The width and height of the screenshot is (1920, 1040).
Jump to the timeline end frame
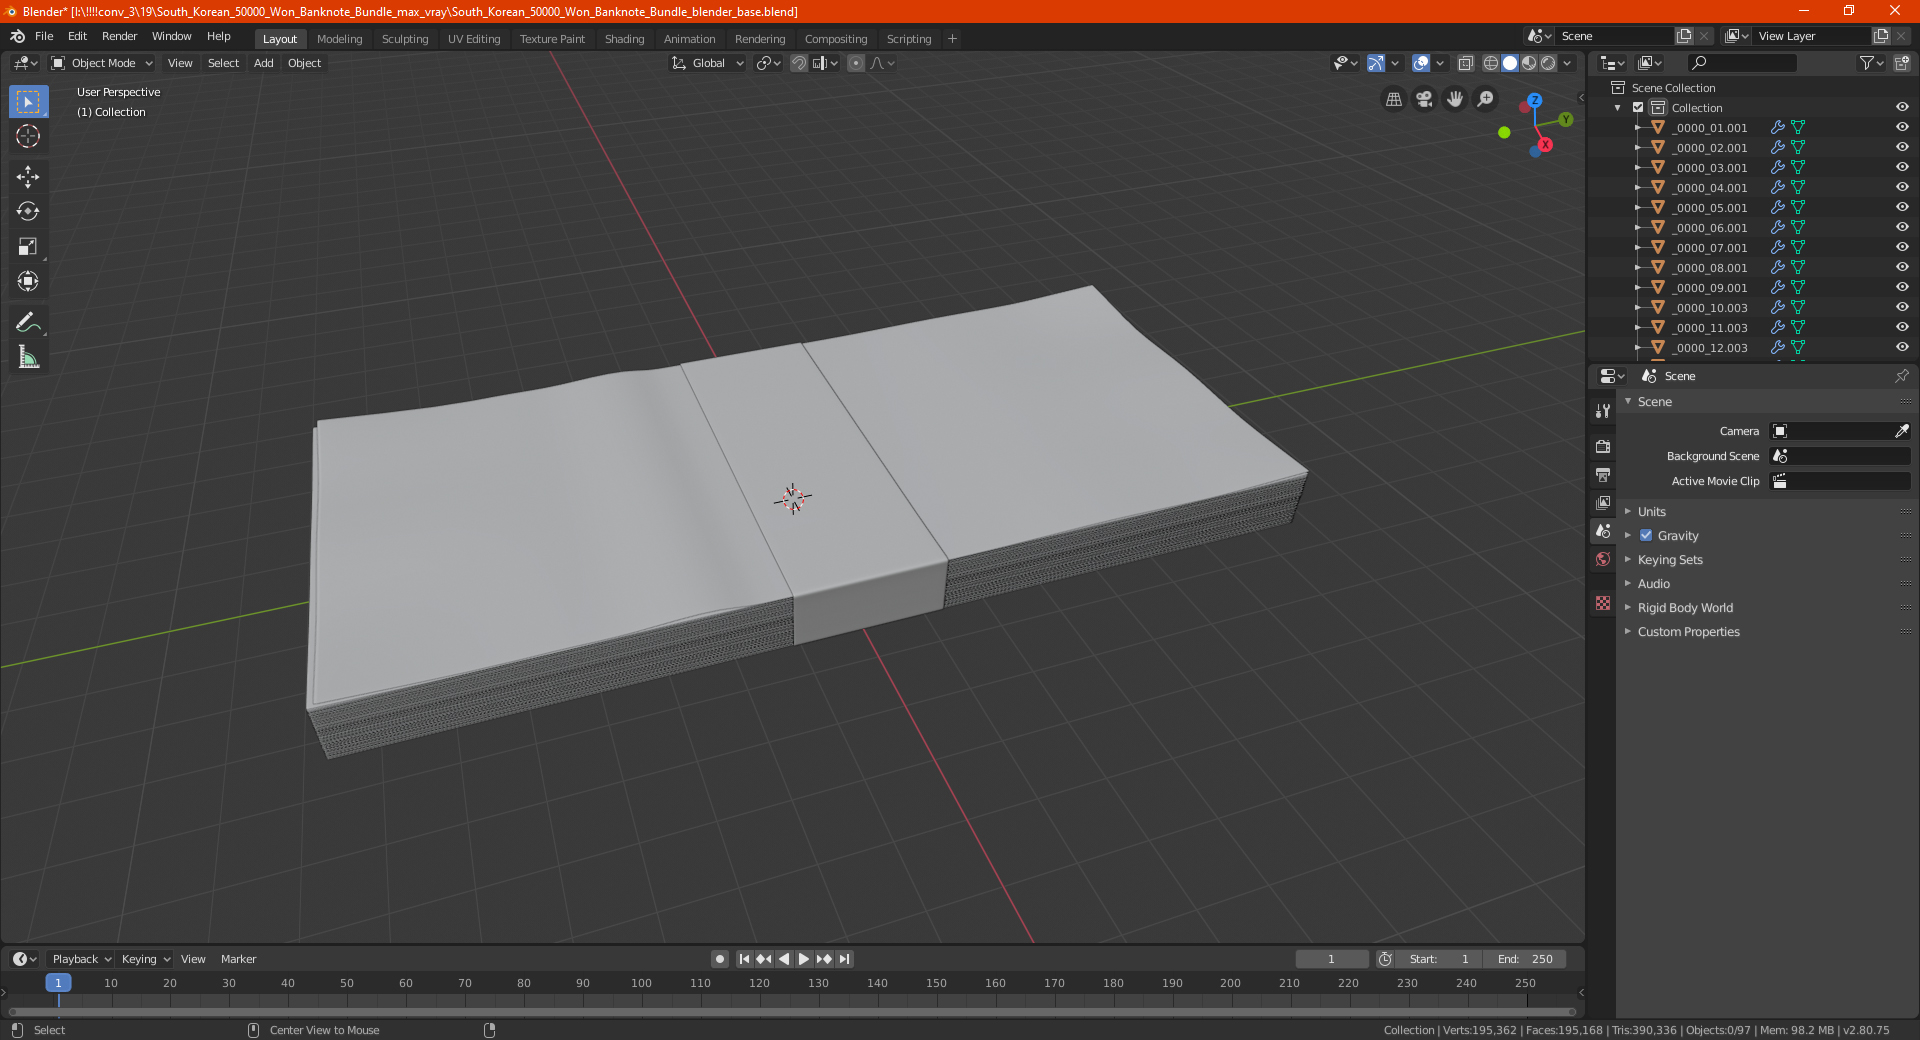(x=844, y=959)
